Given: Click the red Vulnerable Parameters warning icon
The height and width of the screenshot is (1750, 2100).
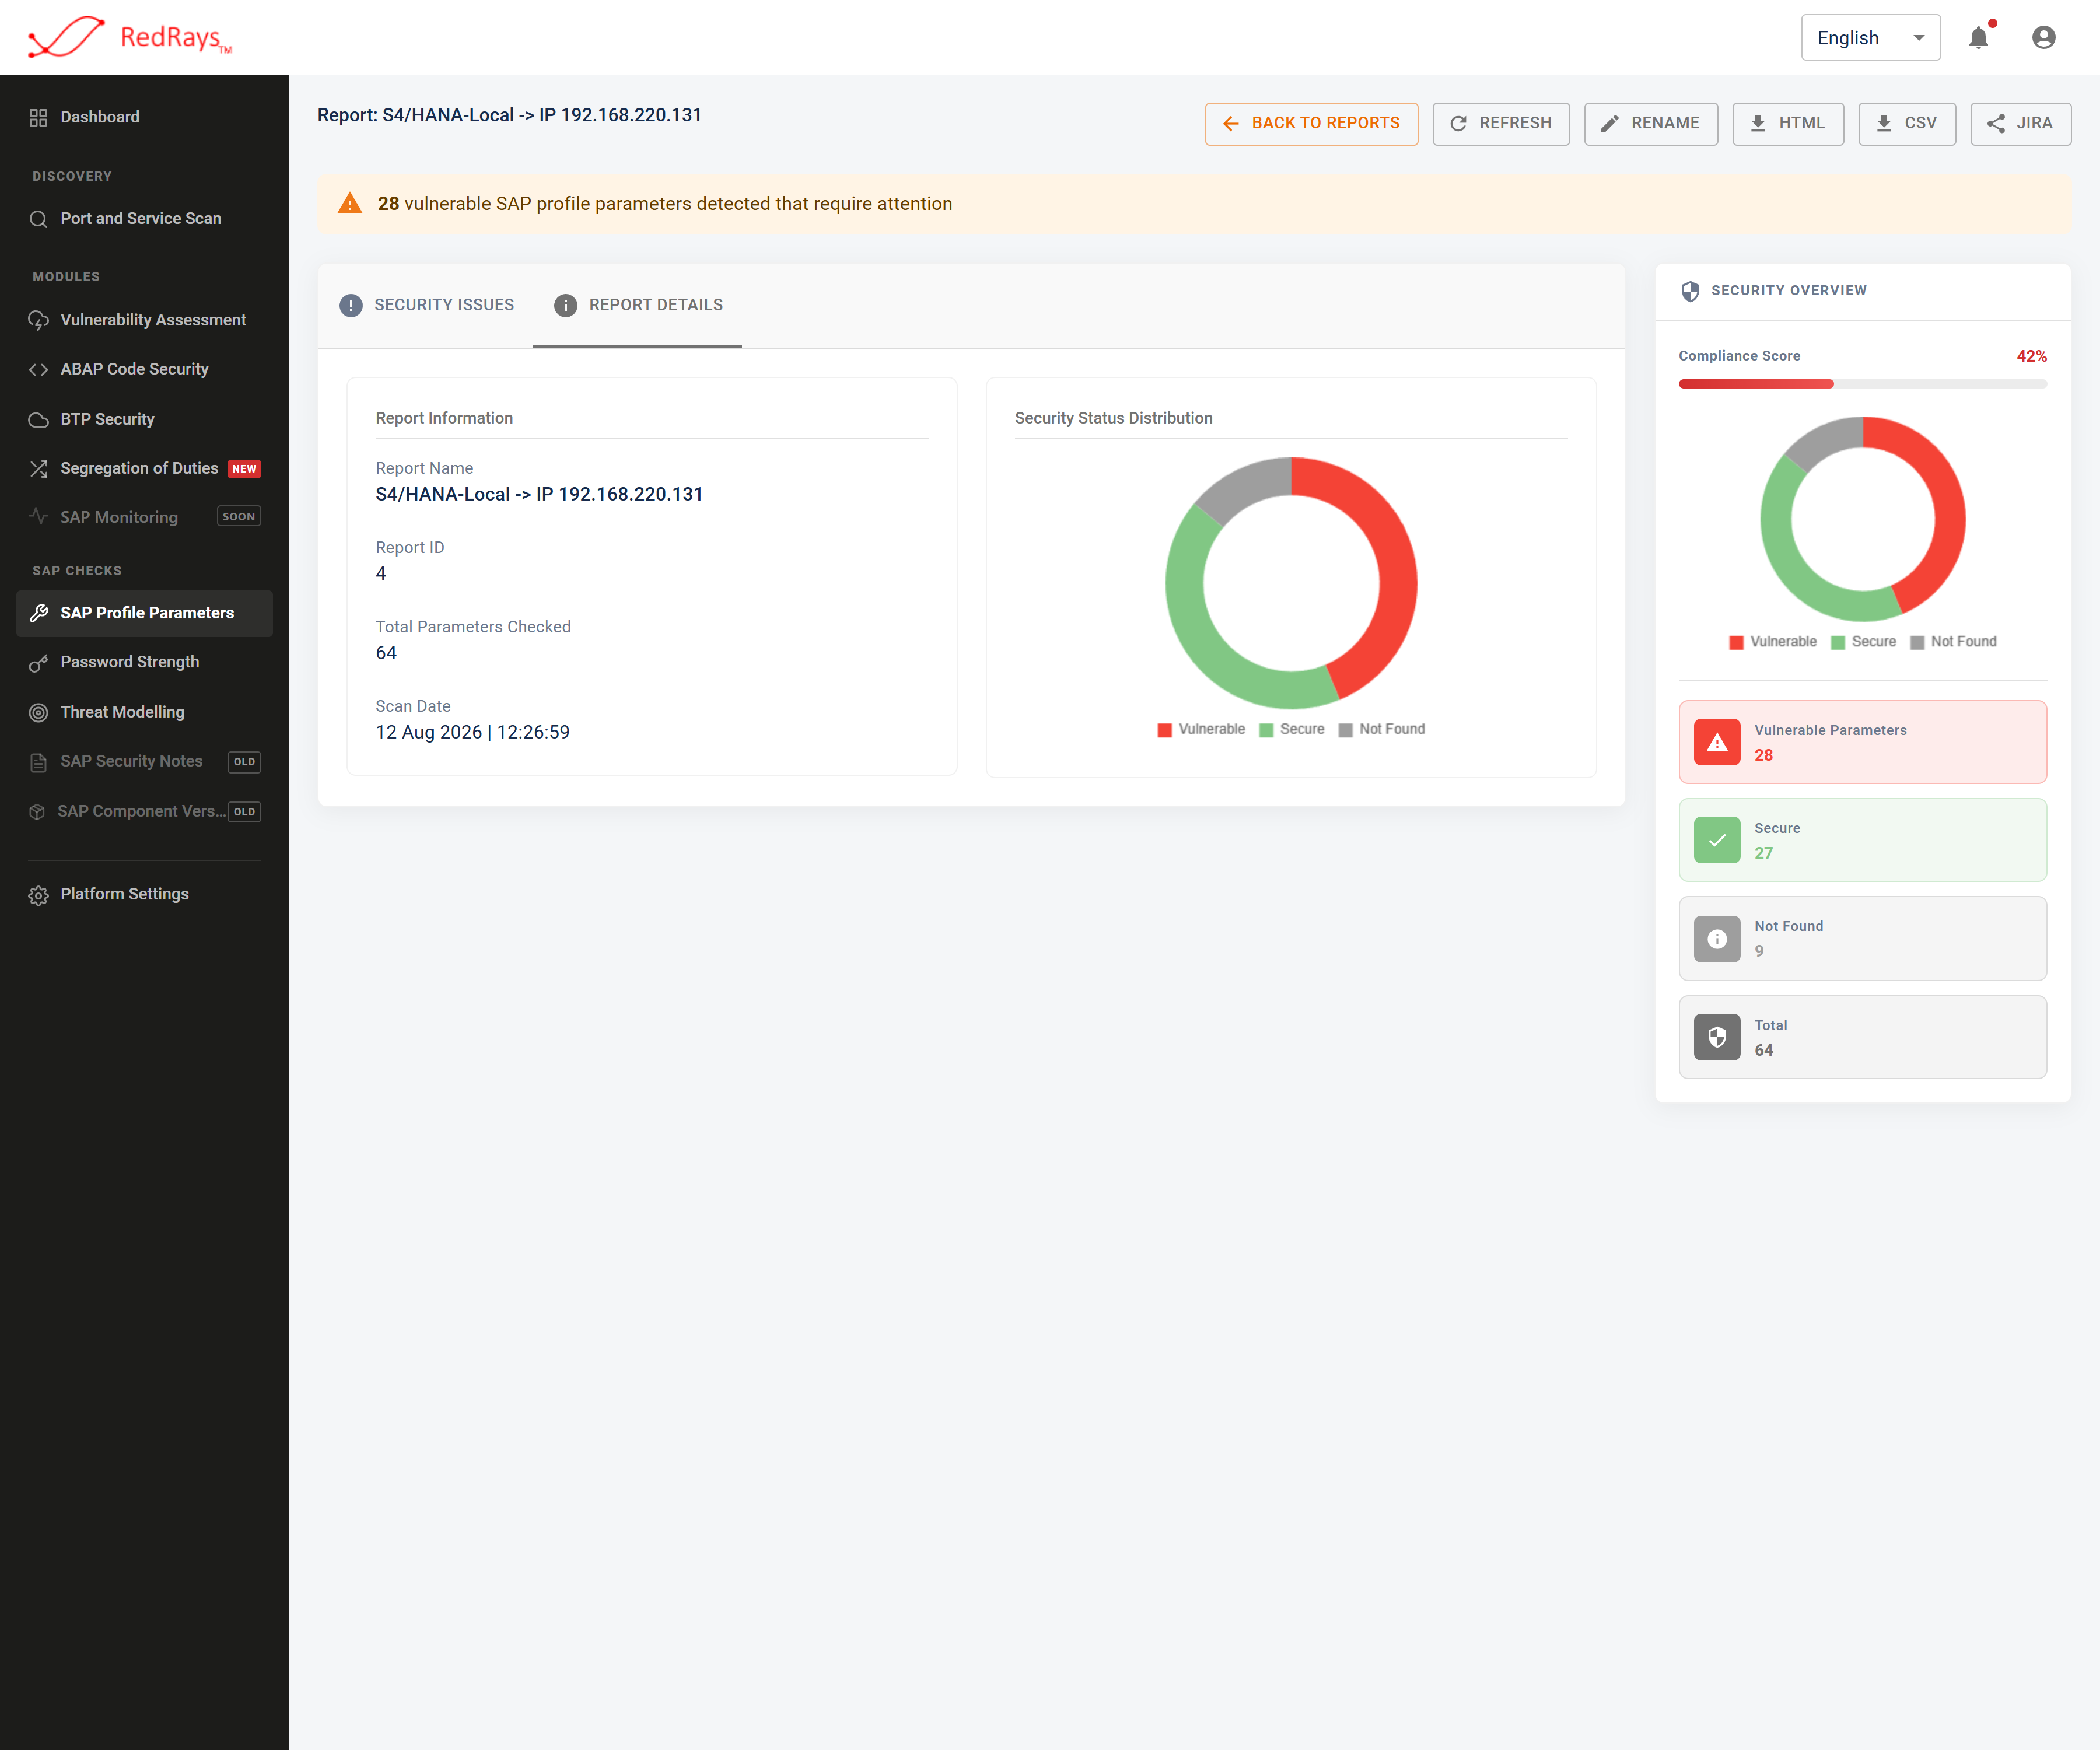Looking at the screenshot, I should [1717, 742].
